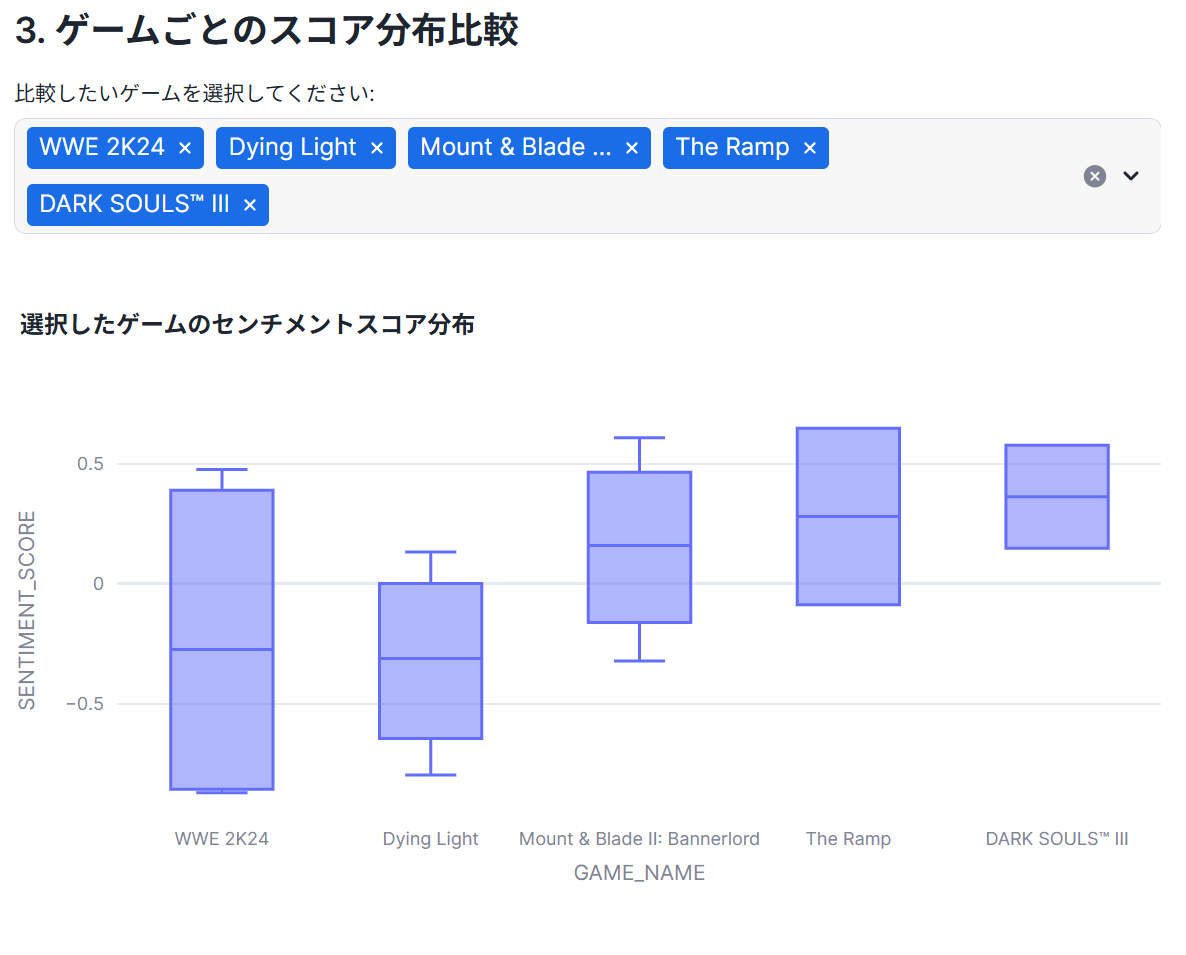The image size is (1186, 955).
Task: Remove The Ramp tag
Action: (x=810, y=148)
